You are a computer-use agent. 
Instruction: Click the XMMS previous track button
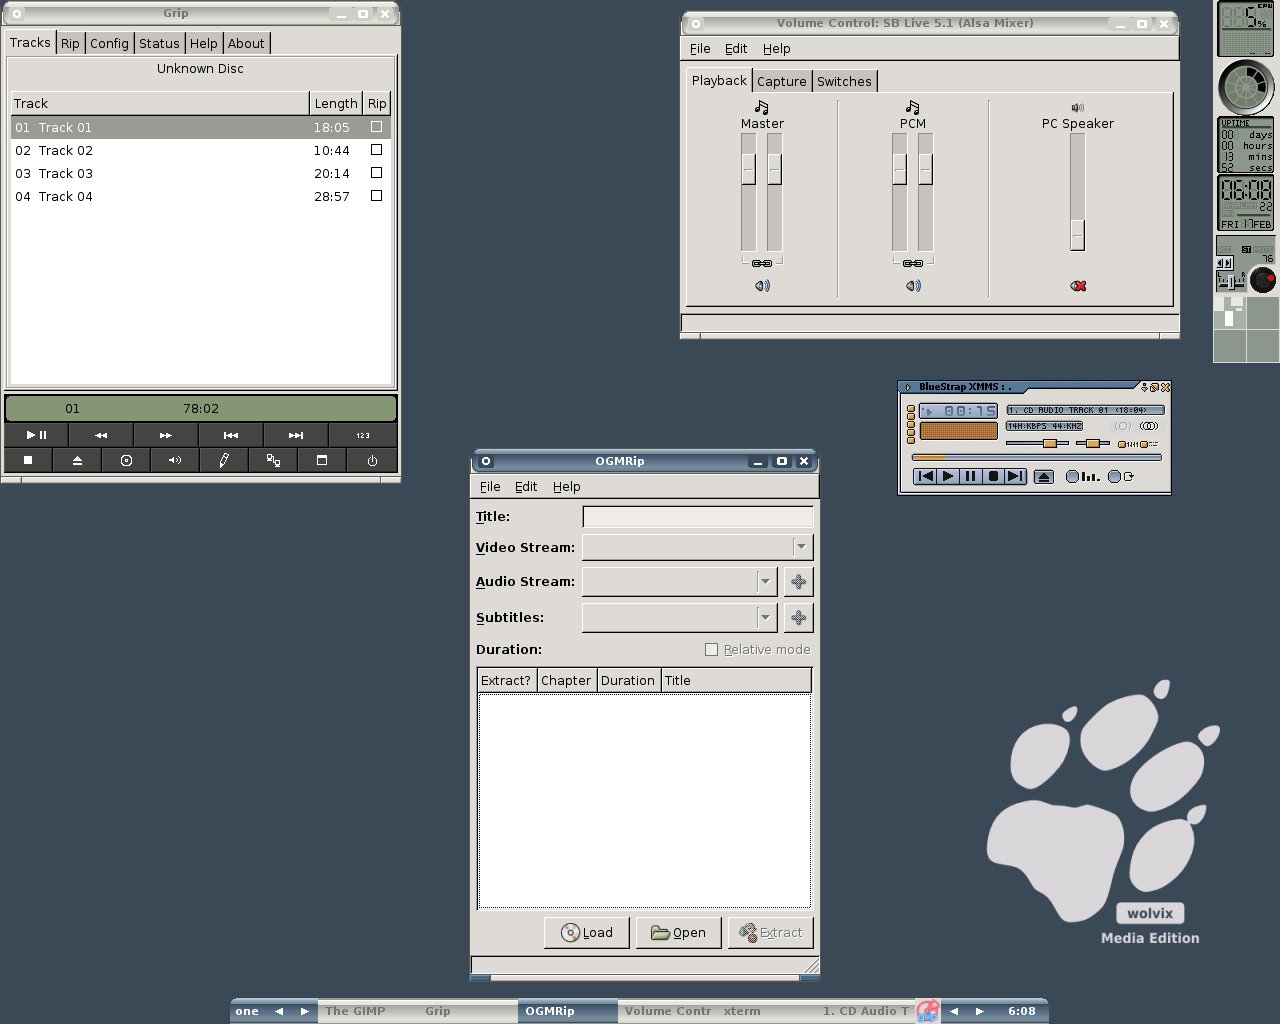coord(925,476)
